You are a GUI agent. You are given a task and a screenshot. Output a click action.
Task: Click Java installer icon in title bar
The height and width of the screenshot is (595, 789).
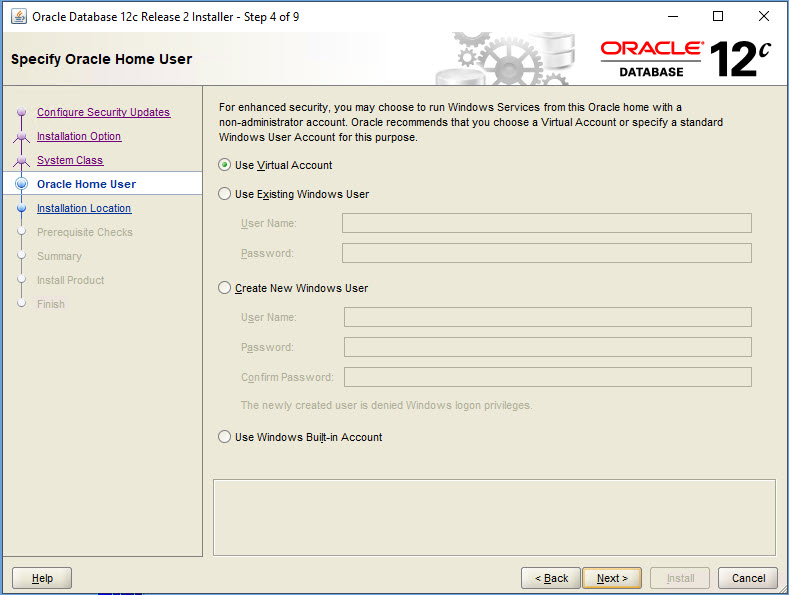[19, 16]
